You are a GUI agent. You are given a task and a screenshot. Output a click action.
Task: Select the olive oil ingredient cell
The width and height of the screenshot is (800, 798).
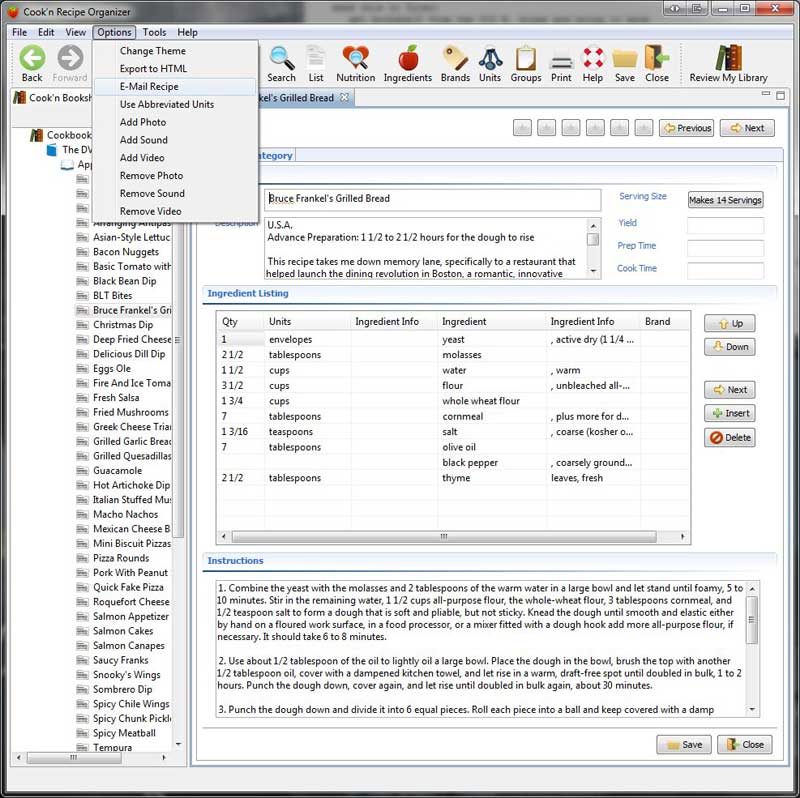coord(492,447)
